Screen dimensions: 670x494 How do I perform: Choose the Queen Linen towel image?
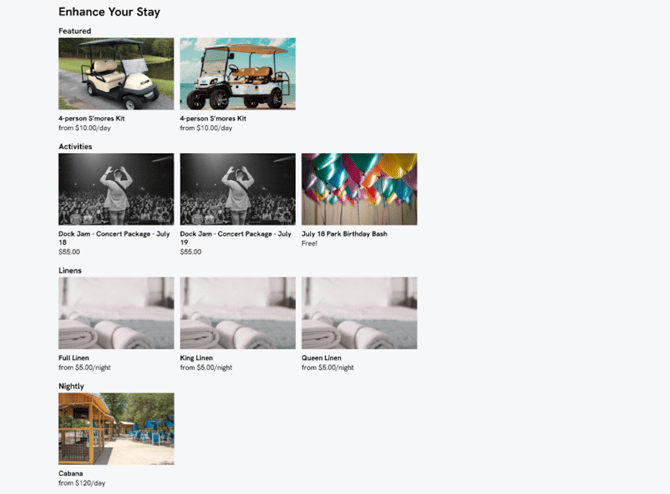pos(359,313)
